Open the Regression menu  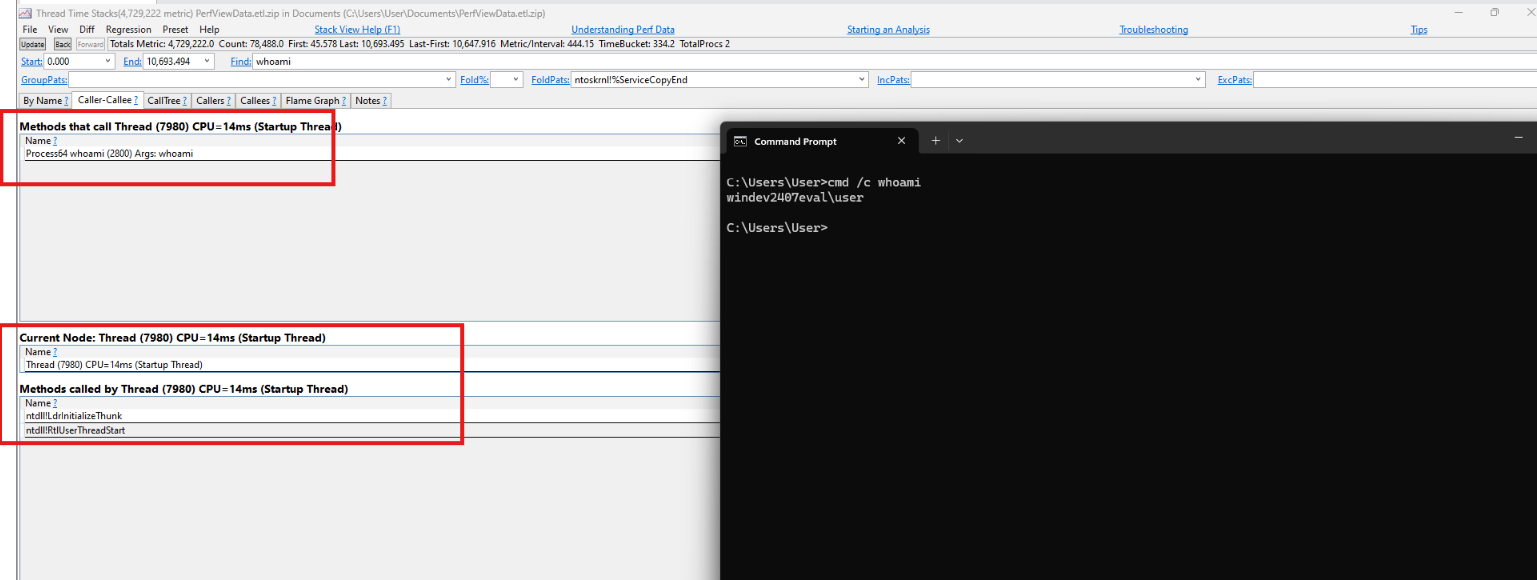point(129,30)
